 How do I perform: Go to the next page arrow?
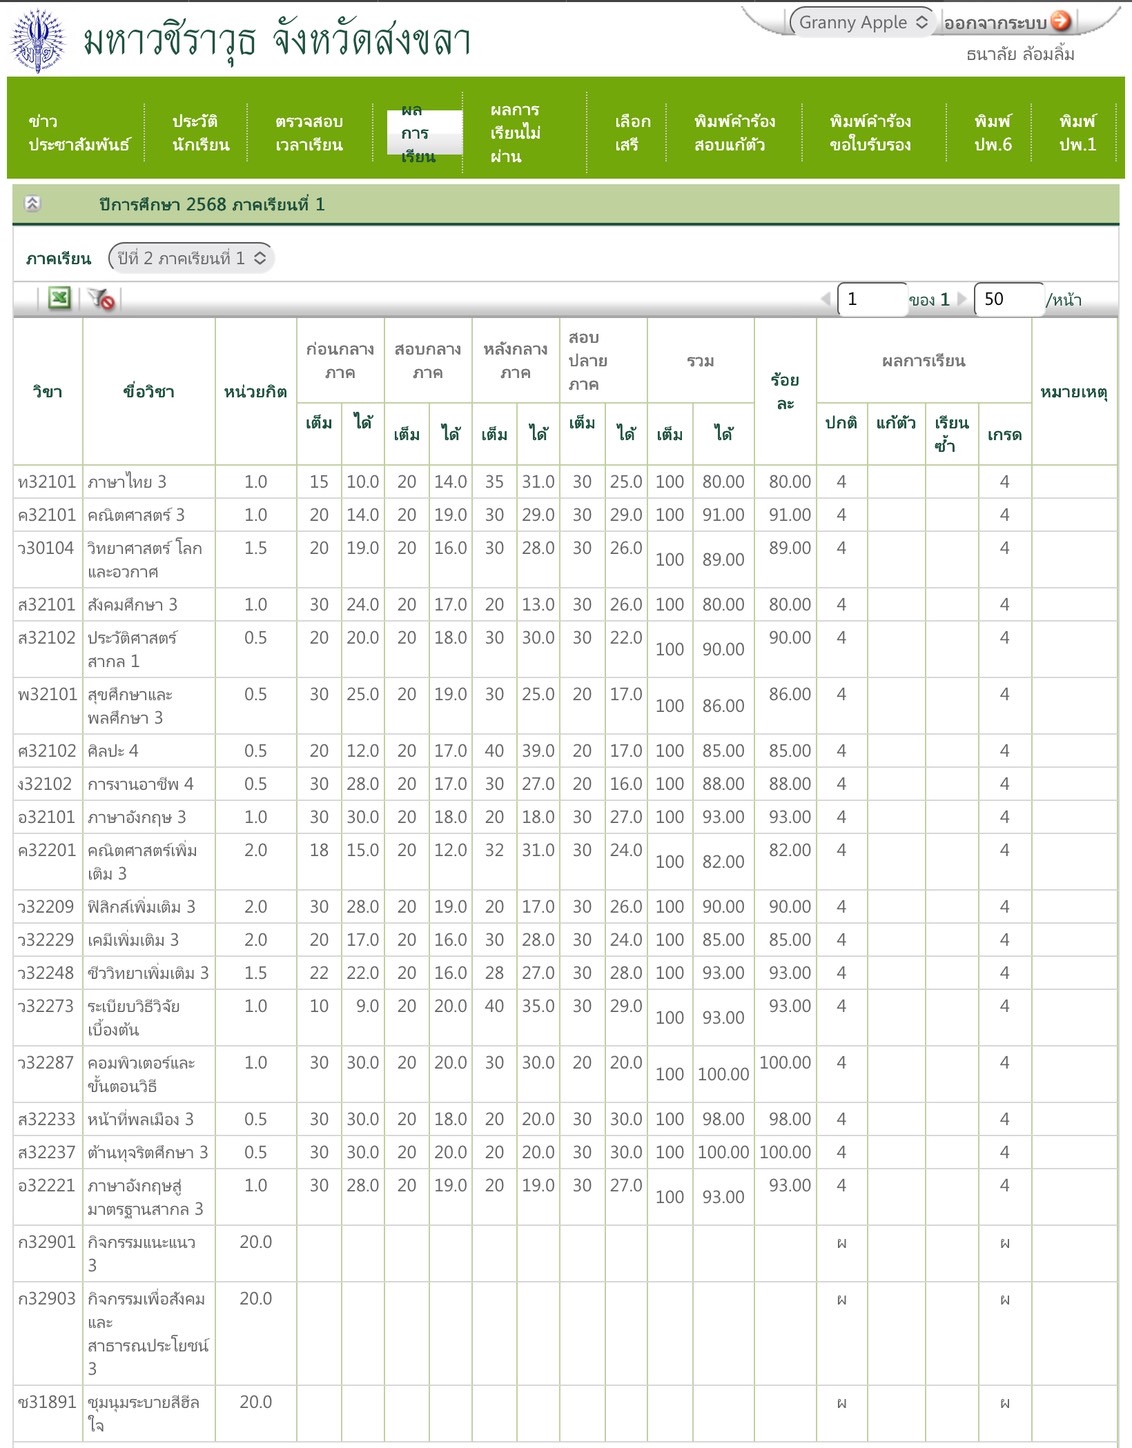[962, 299]
